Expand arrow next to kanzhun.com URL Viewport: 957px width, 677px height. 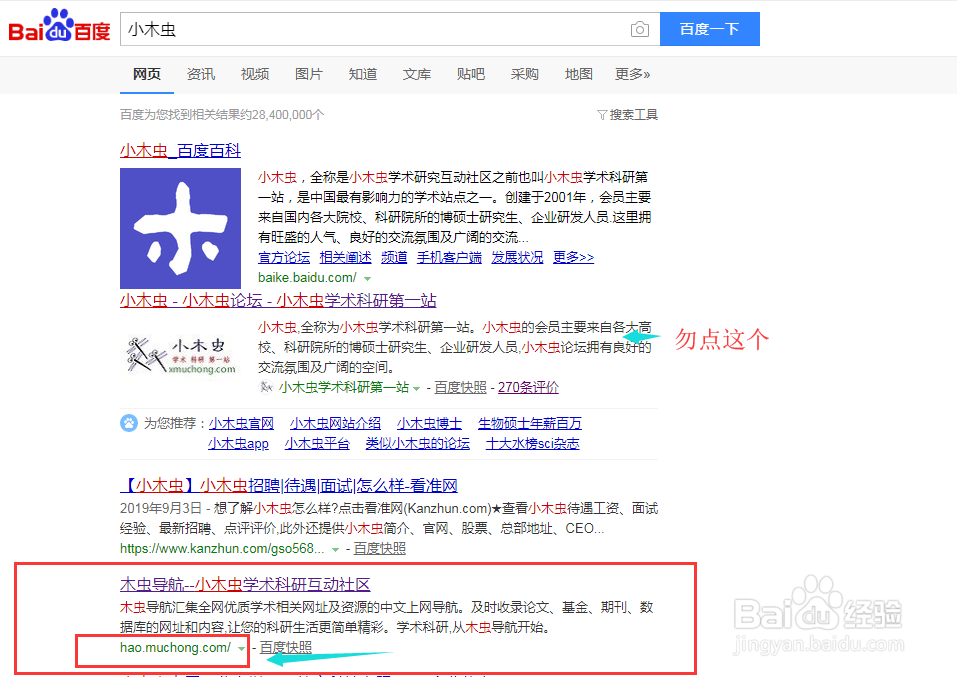(335, 549)
